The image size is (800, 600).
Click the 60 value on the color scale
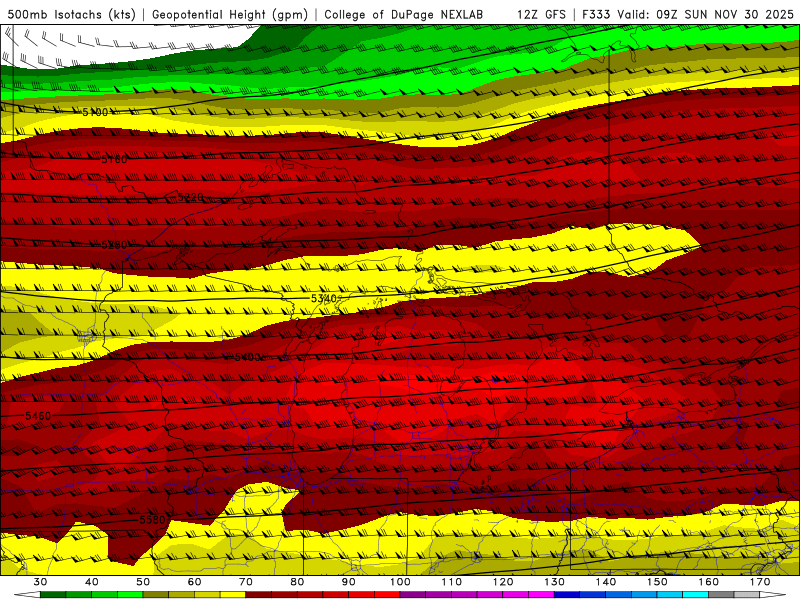point(194,582)
